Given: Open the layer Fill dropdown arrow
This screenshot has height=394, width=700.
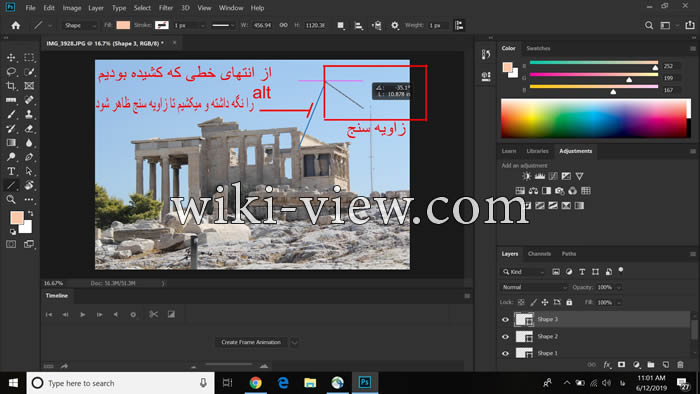Looking at the screenshot, I should pyautogui.click(x=619, y=303).
